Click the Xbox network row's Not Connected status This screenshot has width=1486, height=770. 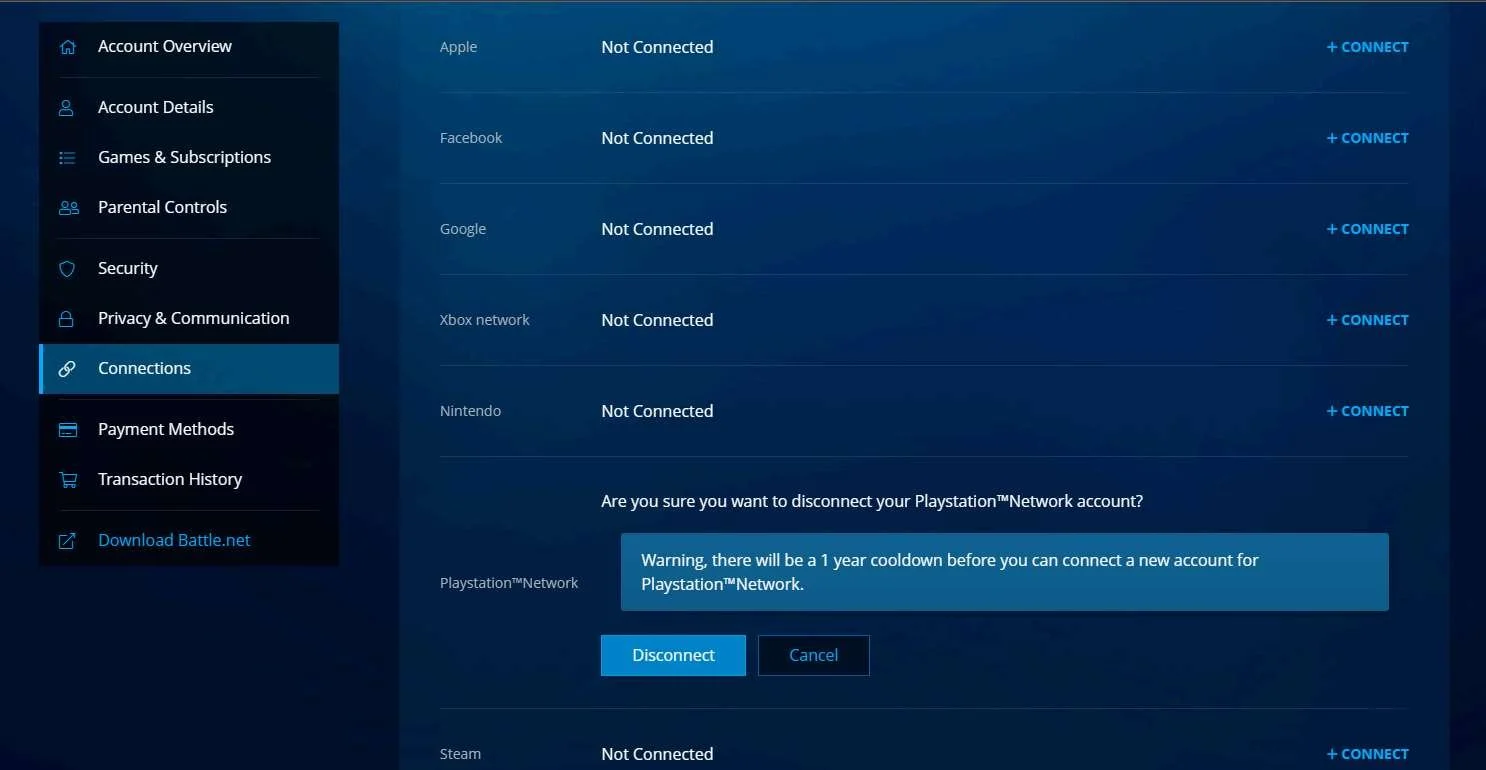657,320
